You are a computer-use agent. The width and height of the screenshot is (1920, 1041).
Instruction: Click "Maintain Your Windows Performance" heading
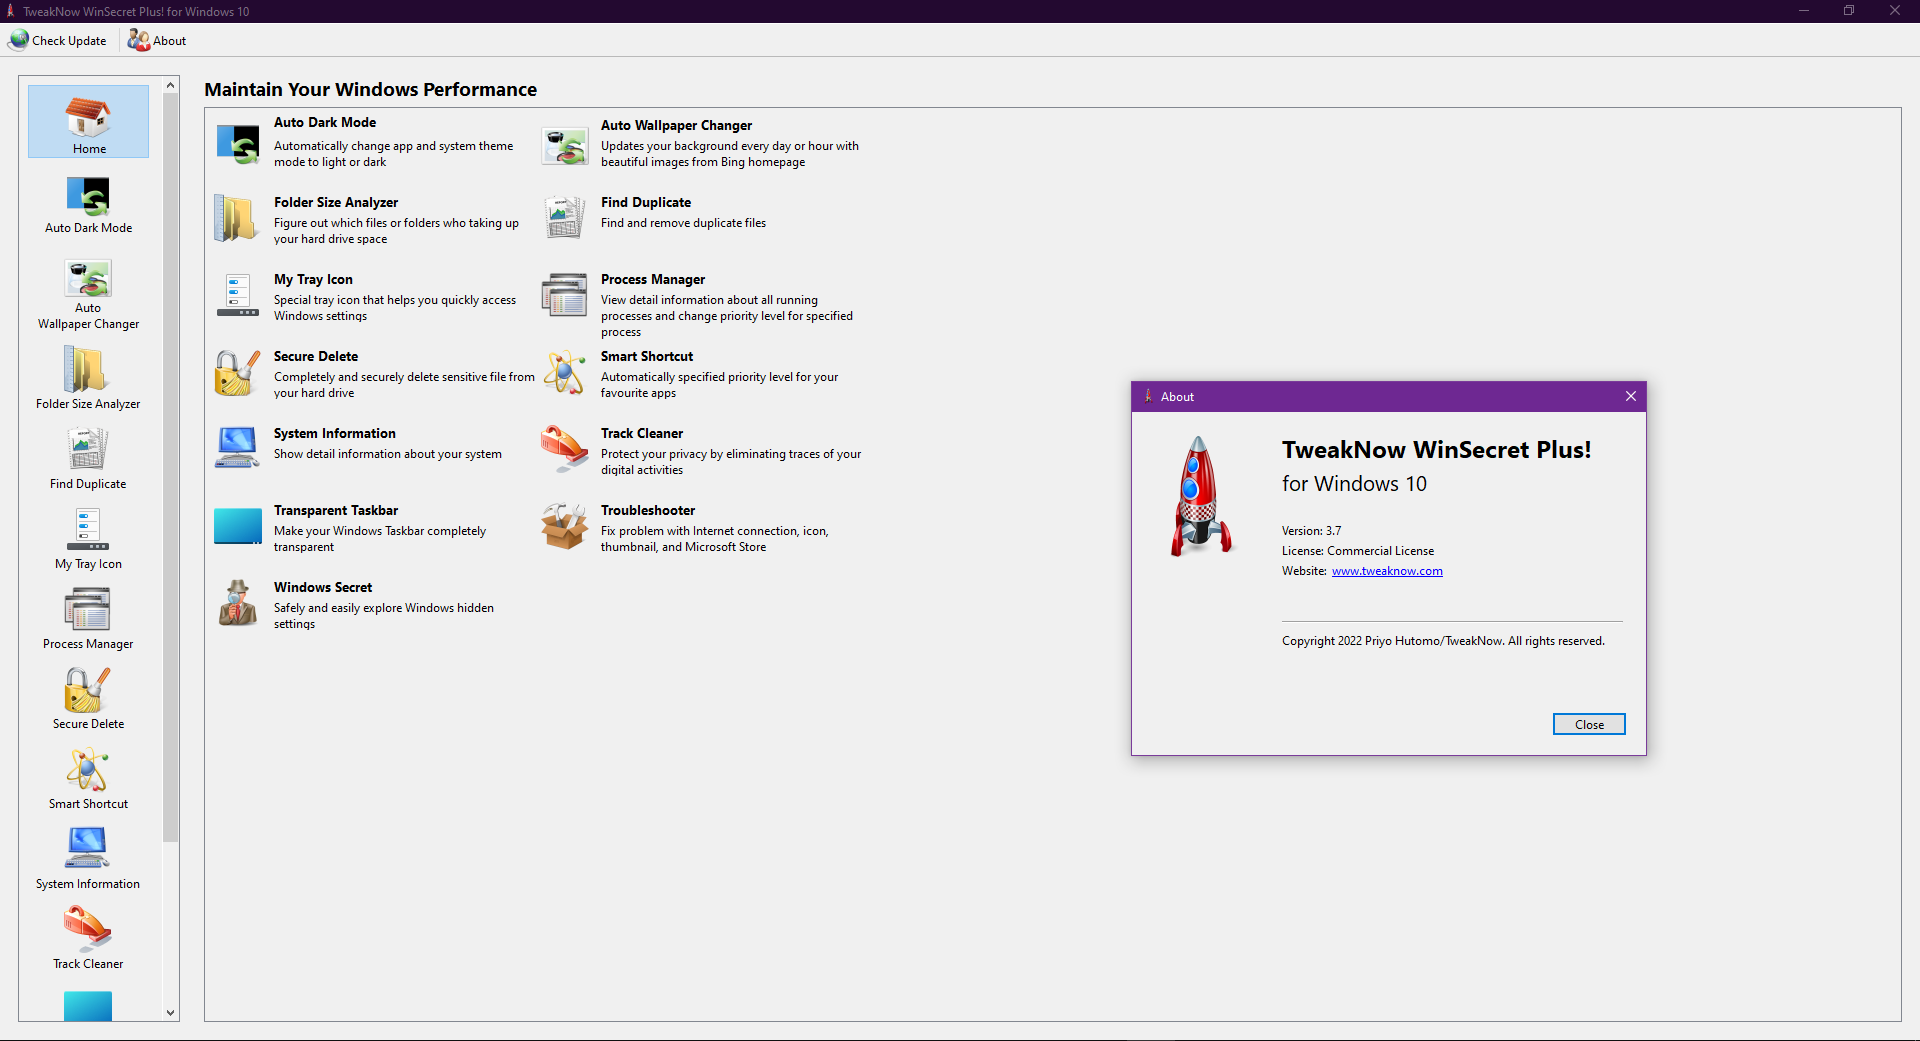point(370,89)
